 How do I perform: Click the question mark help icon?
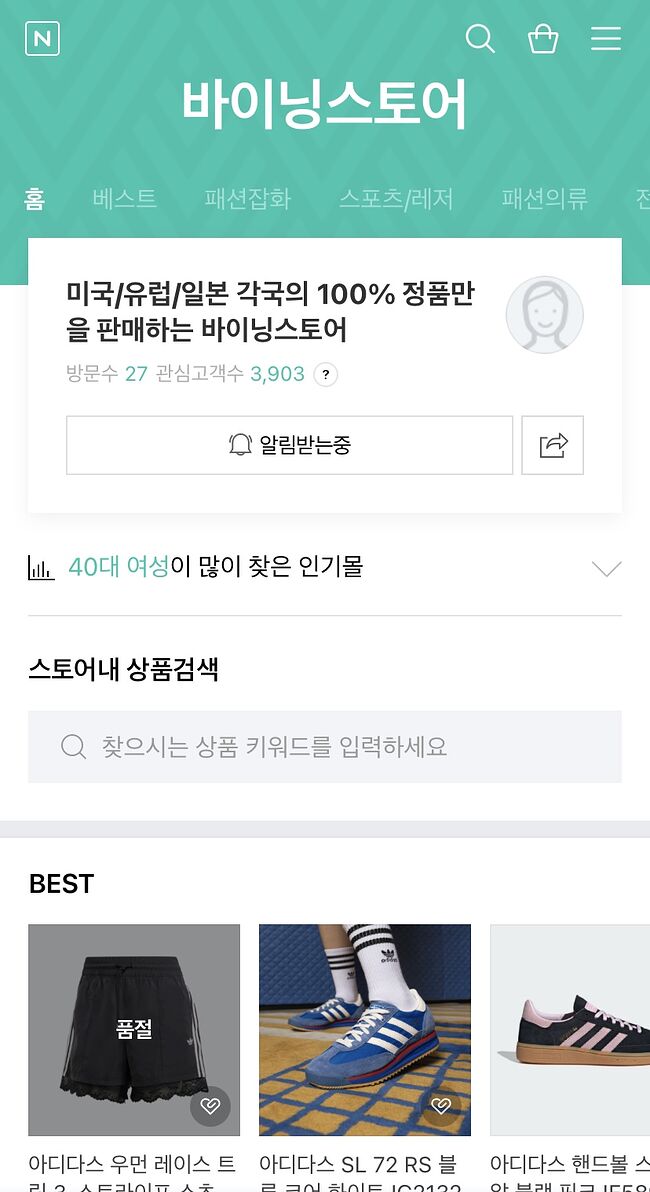(325, 375)
